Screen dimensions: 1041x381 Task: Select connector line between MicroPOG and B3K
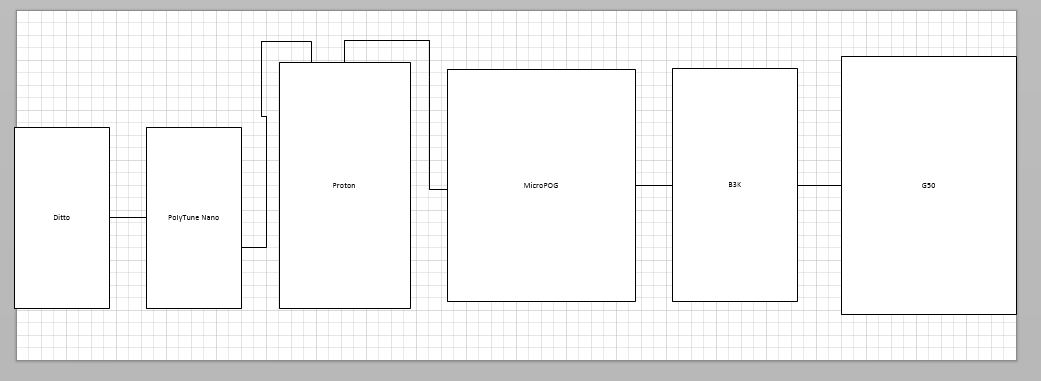(x=654, y=185)
